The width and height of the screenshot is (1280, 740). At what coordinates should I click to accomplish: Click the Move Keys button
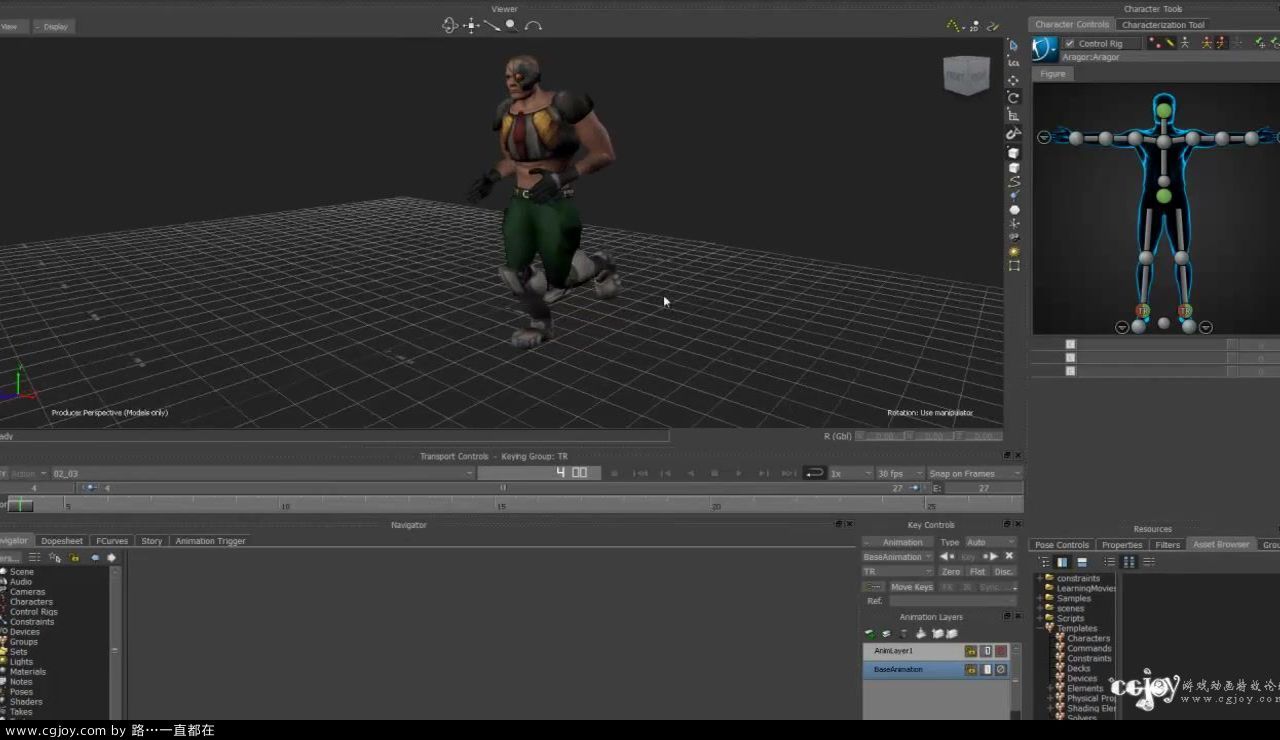pyautogui.click(x=911, y=587)
